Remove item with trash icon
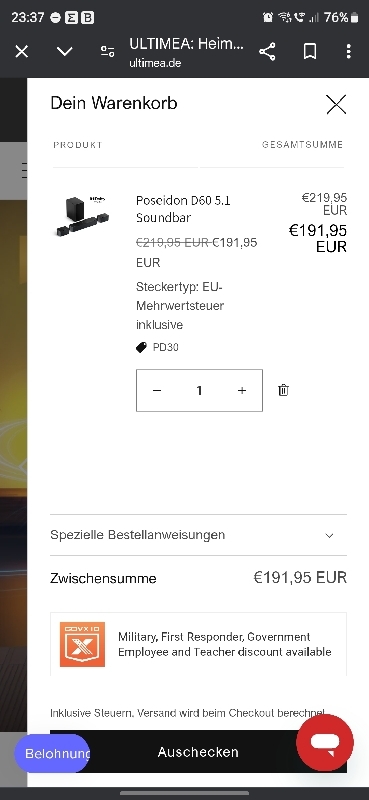This screenshot has width=369, height=800. (x=283, y=390)
